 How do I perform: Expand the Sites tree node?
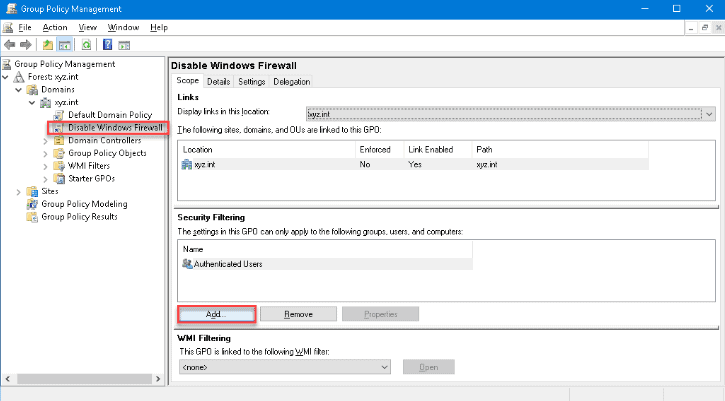pyautogui.click(x=18, y=191)
